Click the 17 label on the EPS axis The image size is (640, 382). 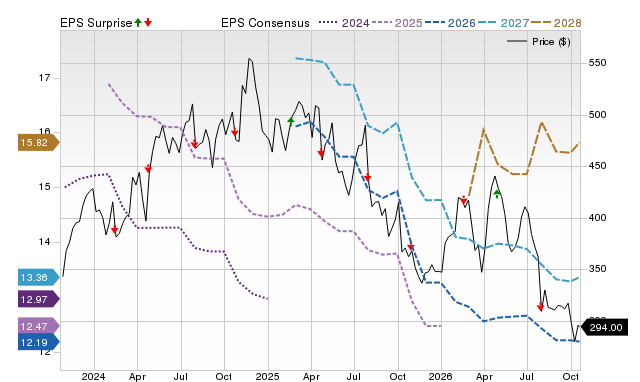[x=44, y=78]
